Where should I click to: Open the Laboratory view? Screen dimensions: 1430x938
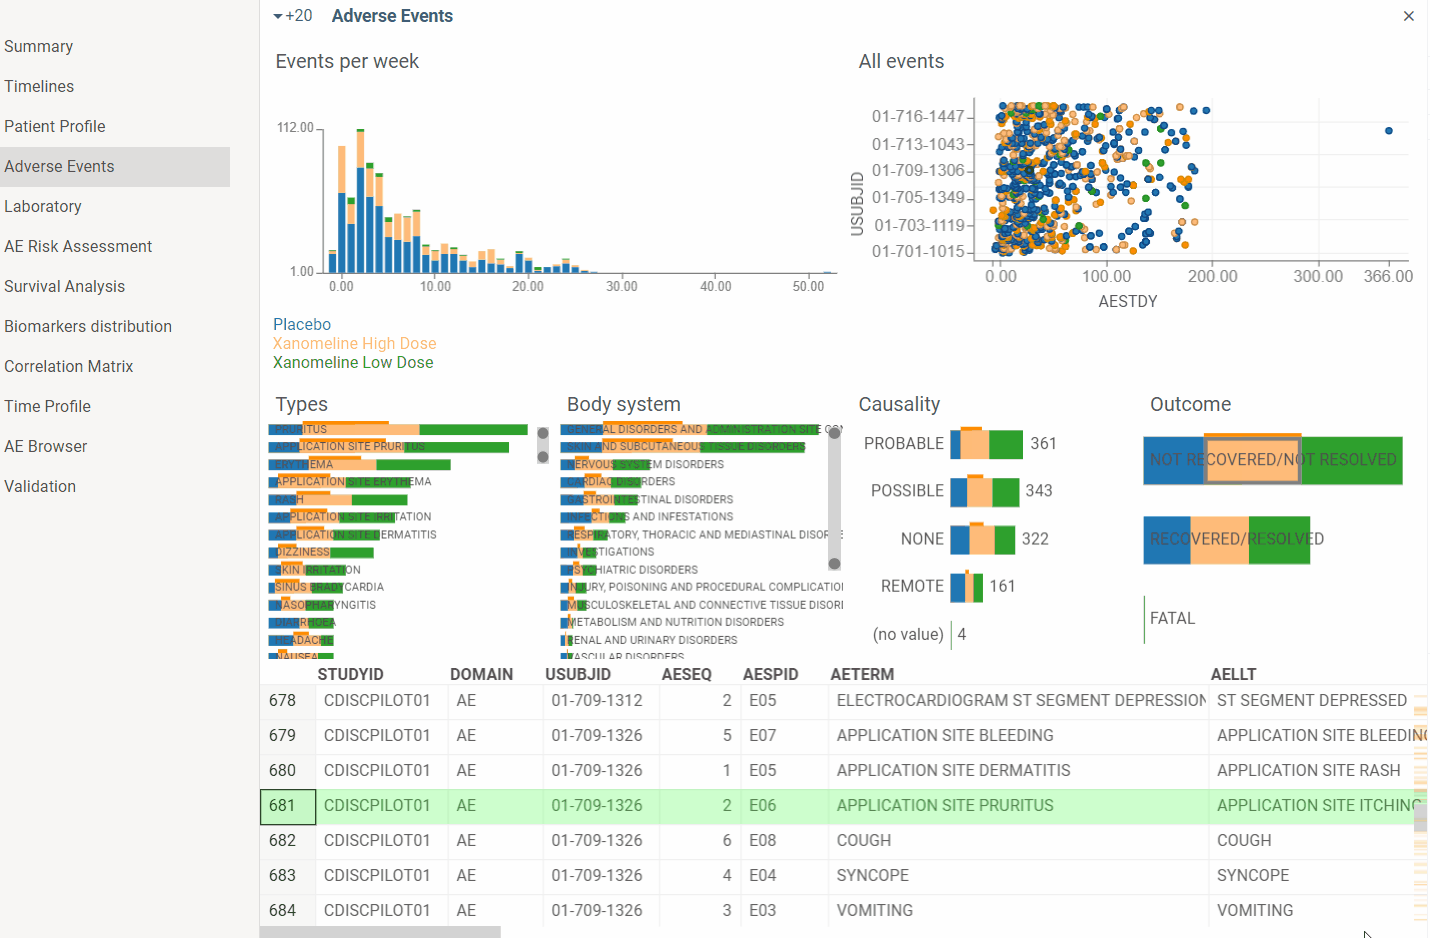coord(43,206)
